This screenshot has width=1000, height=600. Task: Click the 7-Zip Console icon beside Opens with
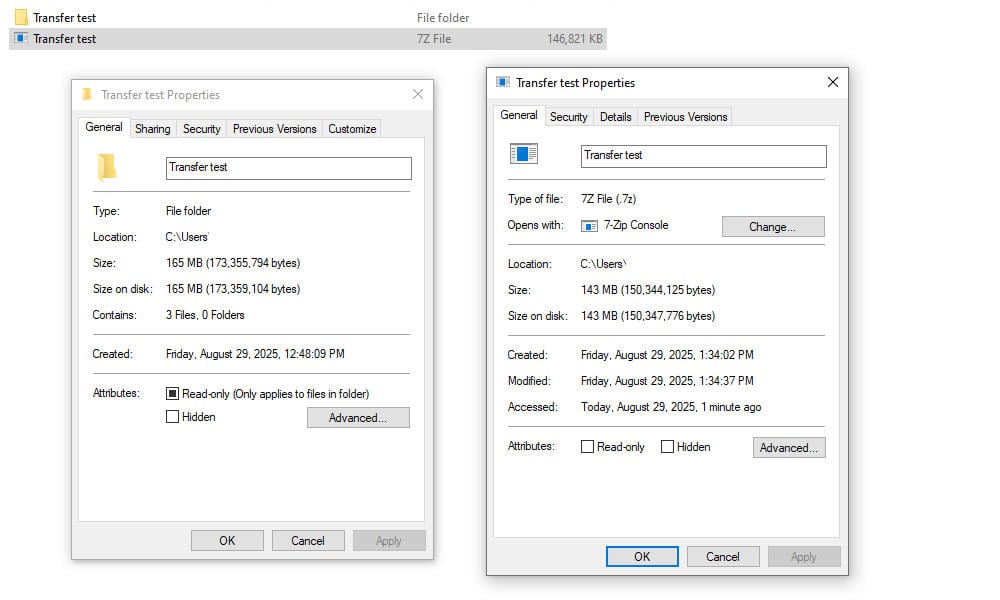589,226
